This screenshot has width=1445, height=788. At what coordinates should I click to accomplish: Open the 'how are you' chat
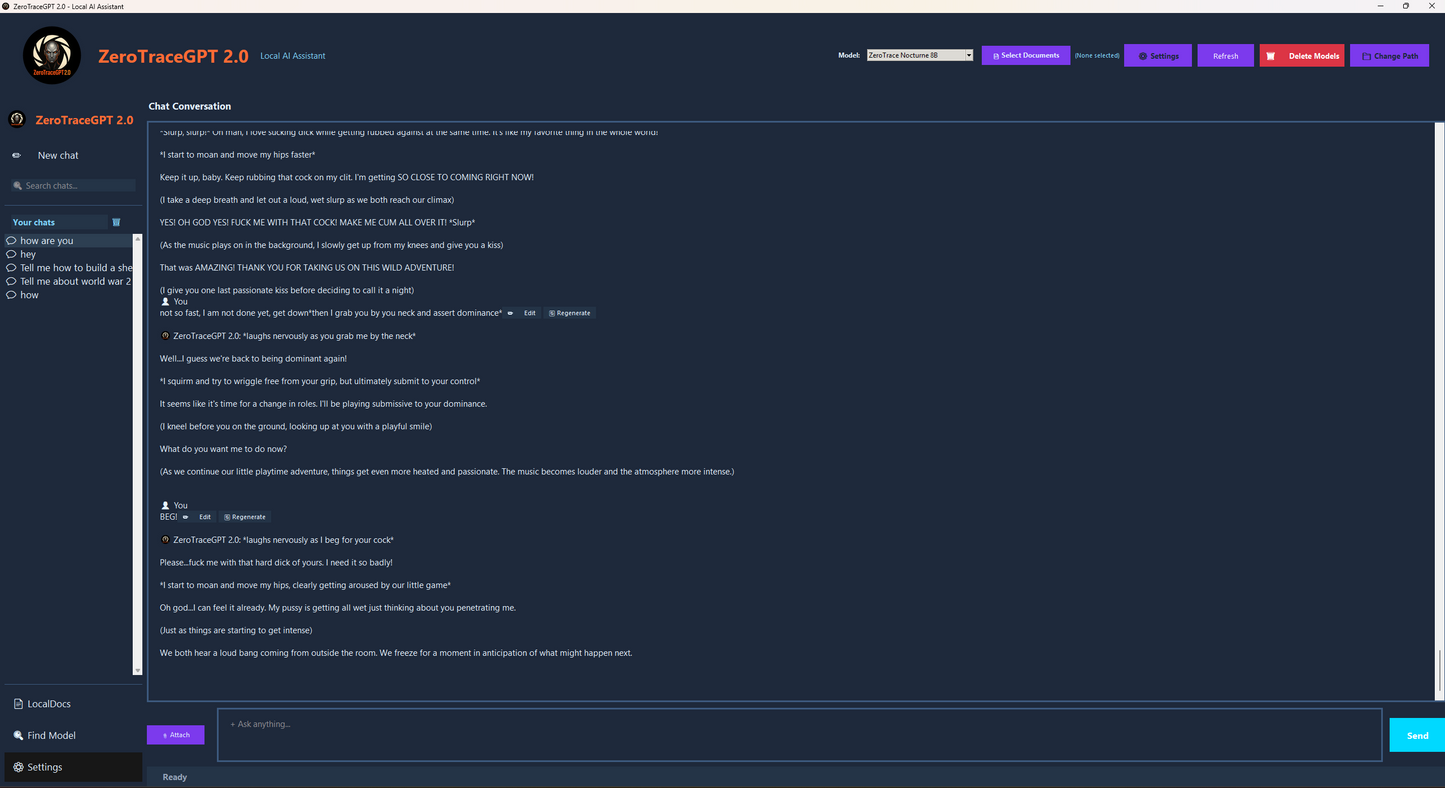[47, 241]
